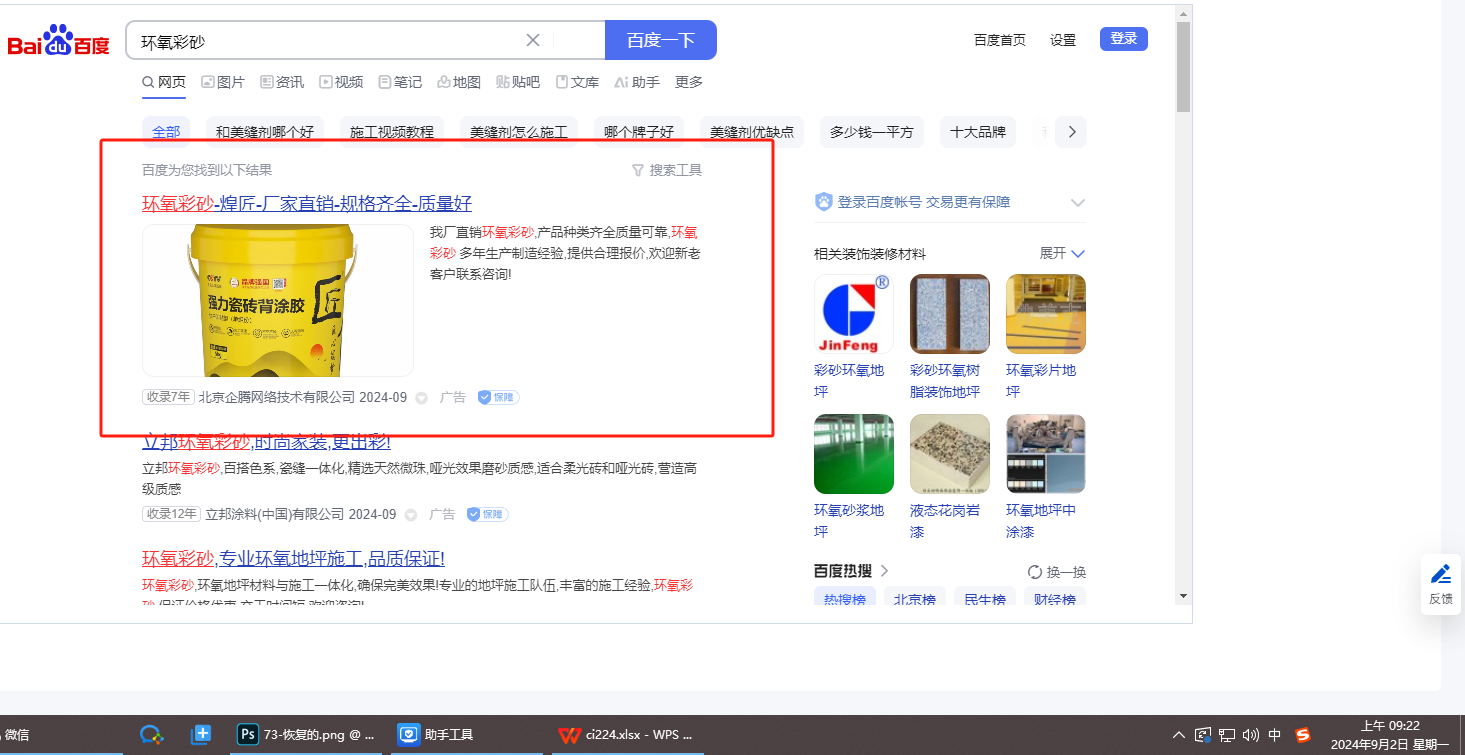Clear the search box with the X icon
The height and width of the screenshot is (755, 1465).
[x=533, y=40]
